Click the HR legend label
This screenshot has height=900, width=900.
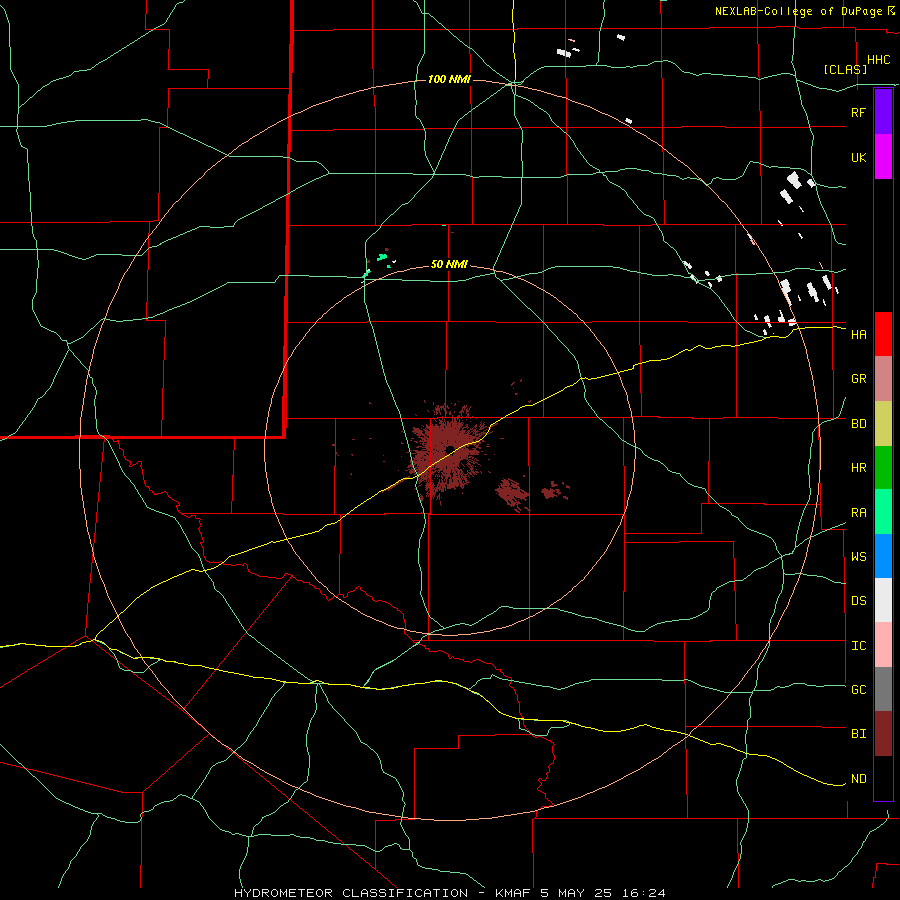858,468
